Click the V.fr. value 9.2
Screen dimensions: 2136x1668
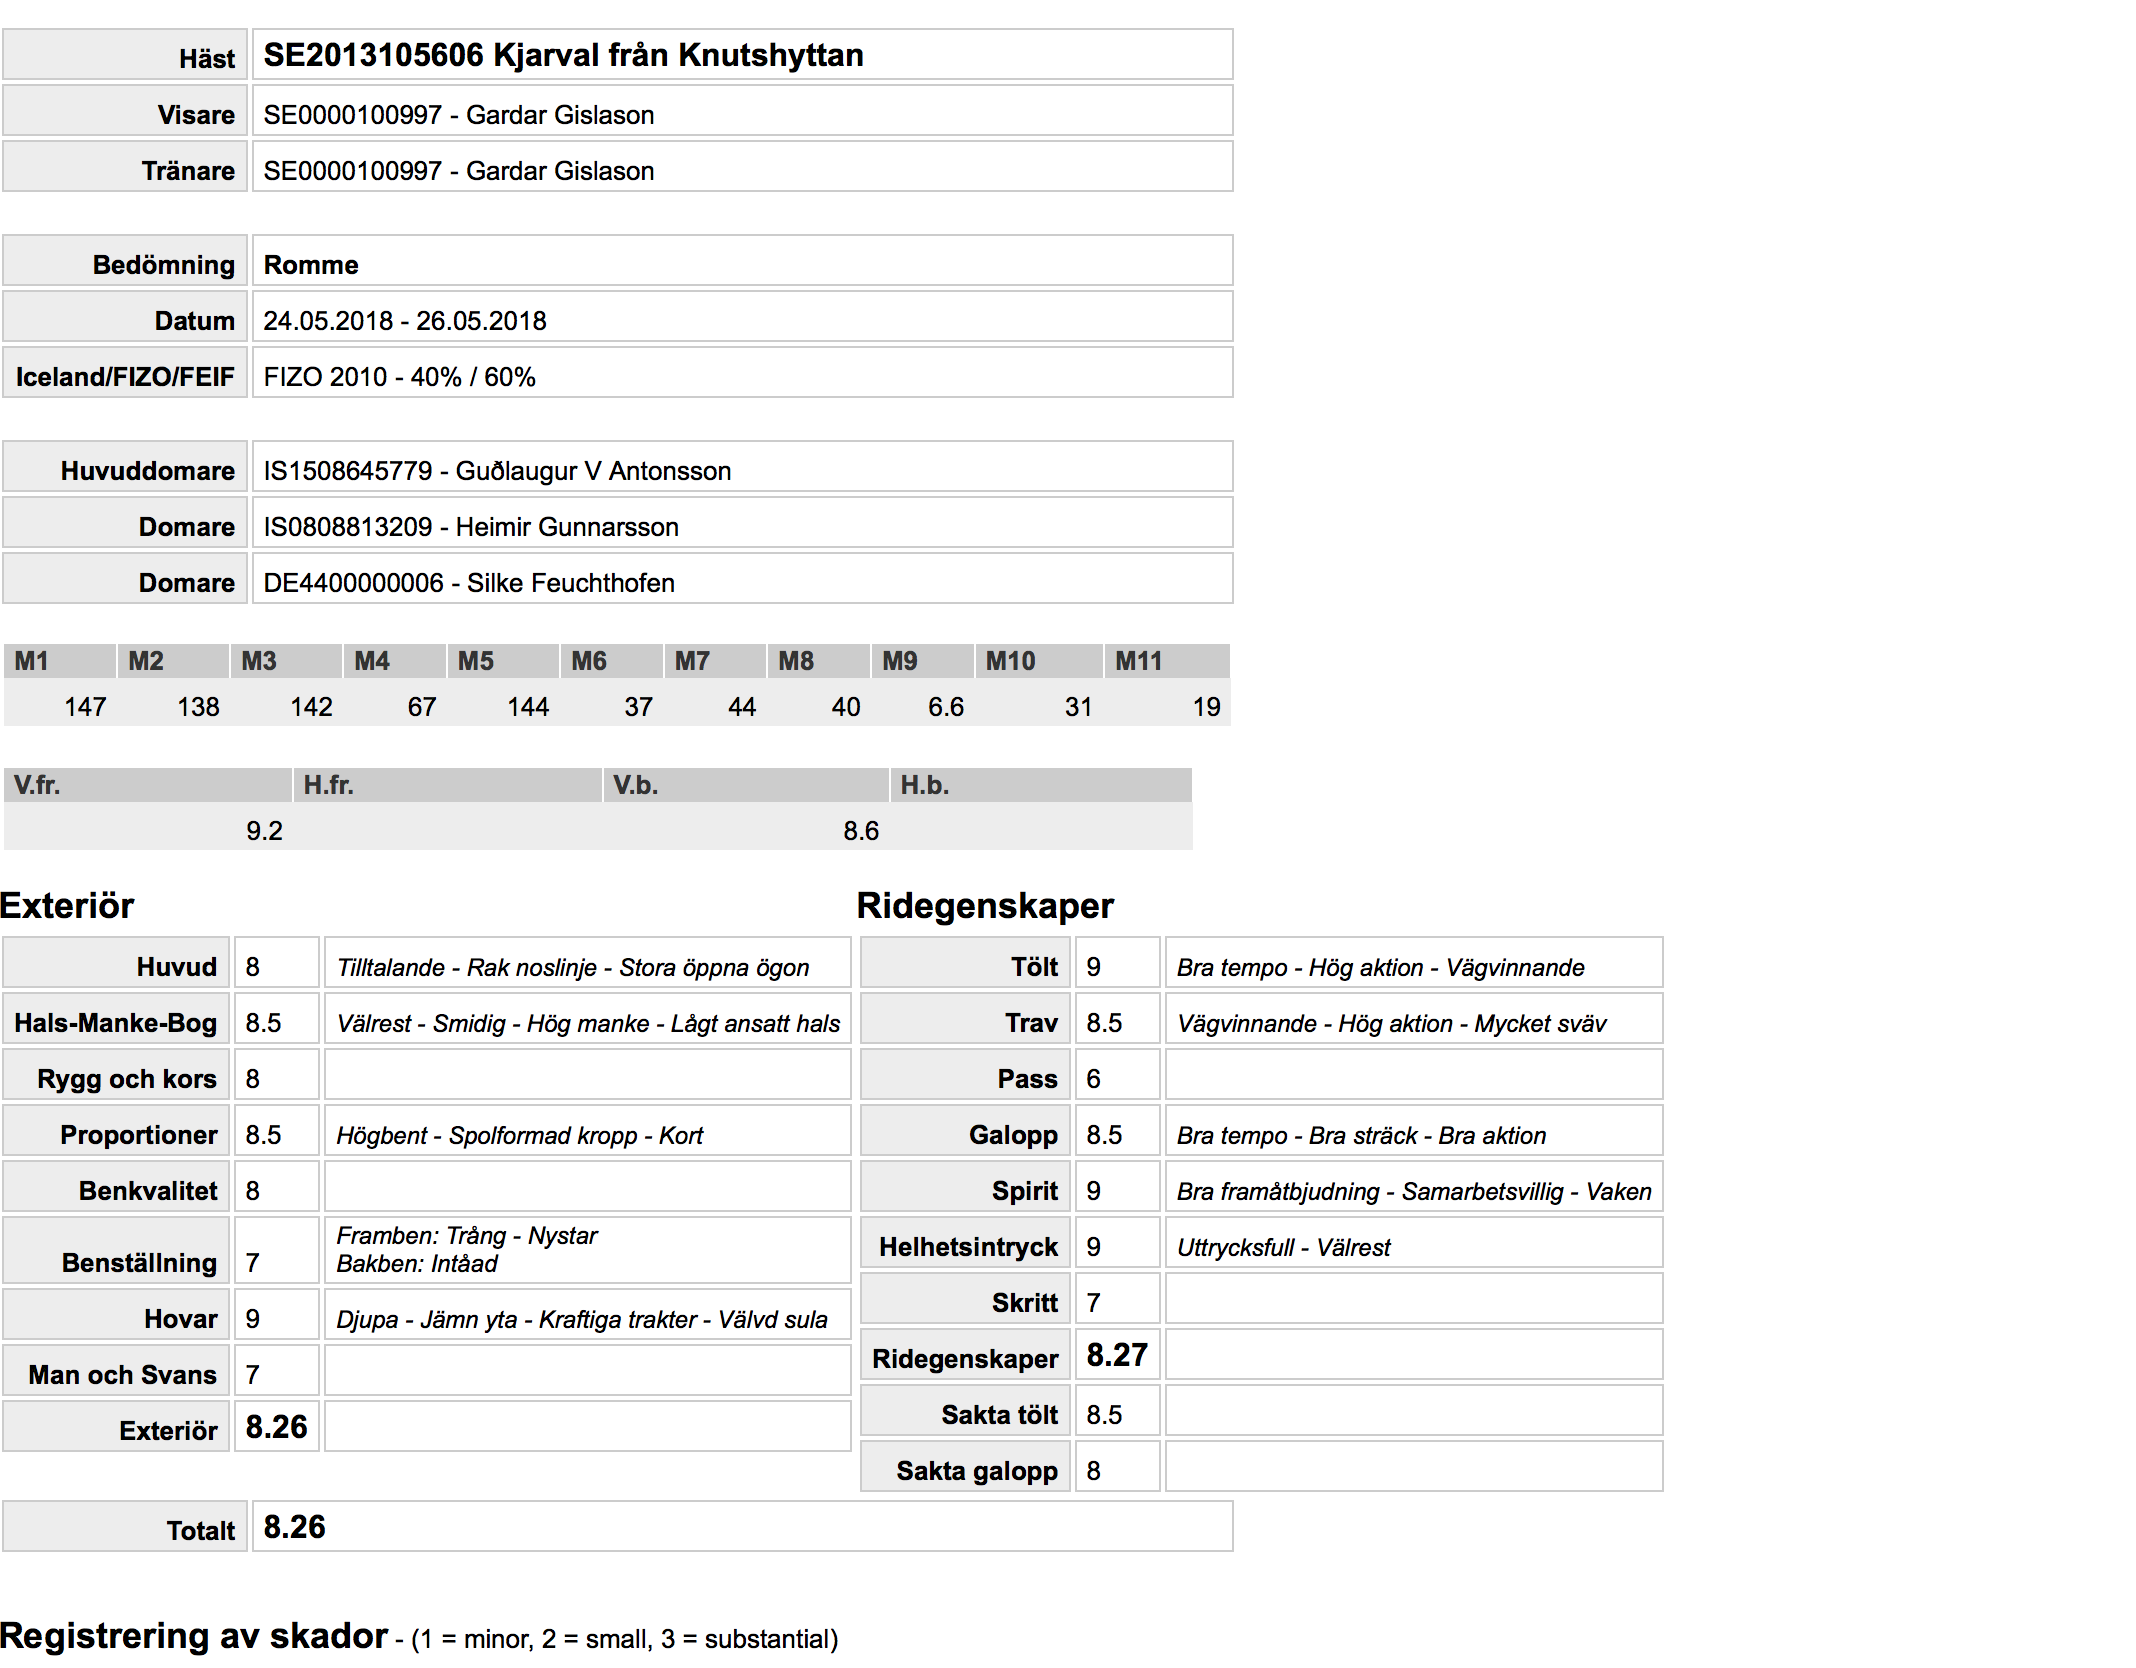click(264, 831)
